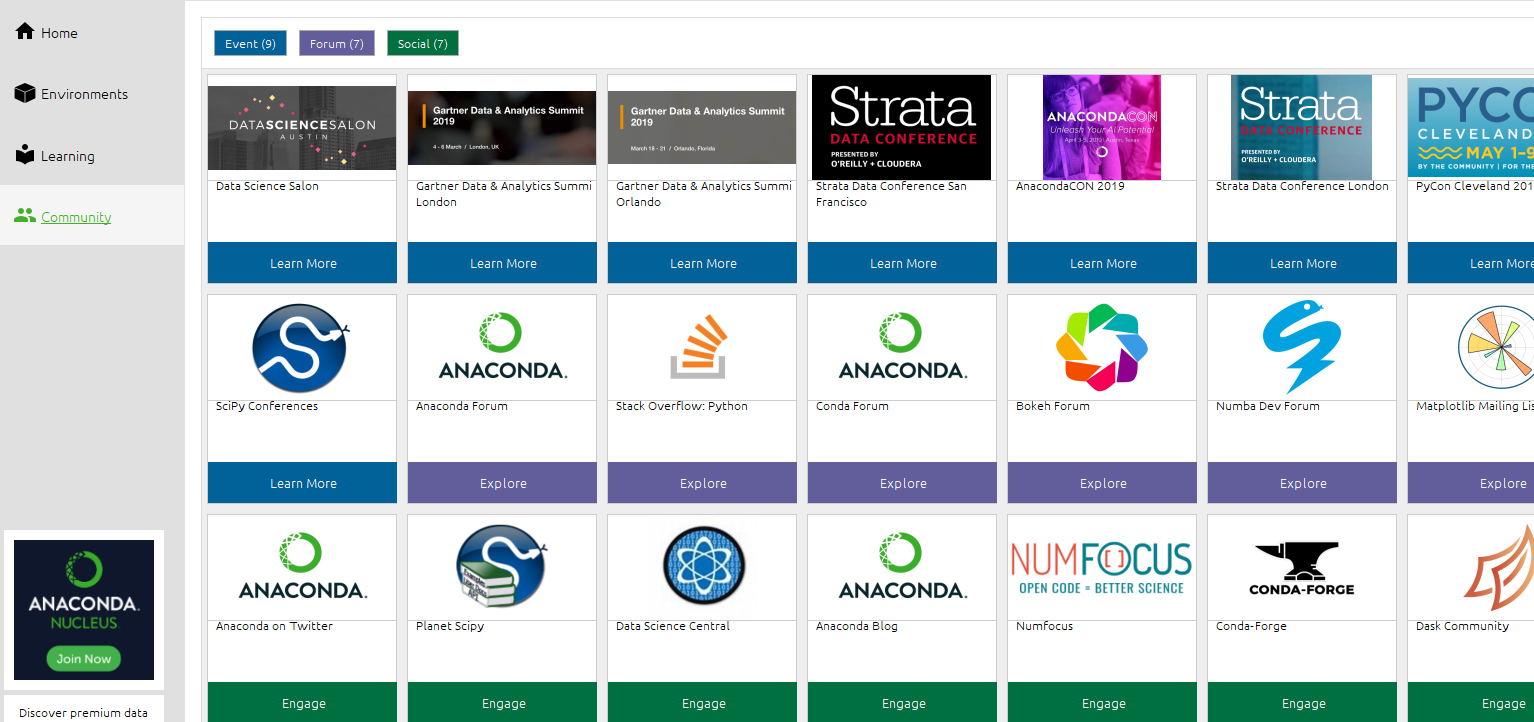This screenshot has height=722, width=1534.
Task: Click the 'Stack Overflow: Python' title text
Action: (682, 406)
